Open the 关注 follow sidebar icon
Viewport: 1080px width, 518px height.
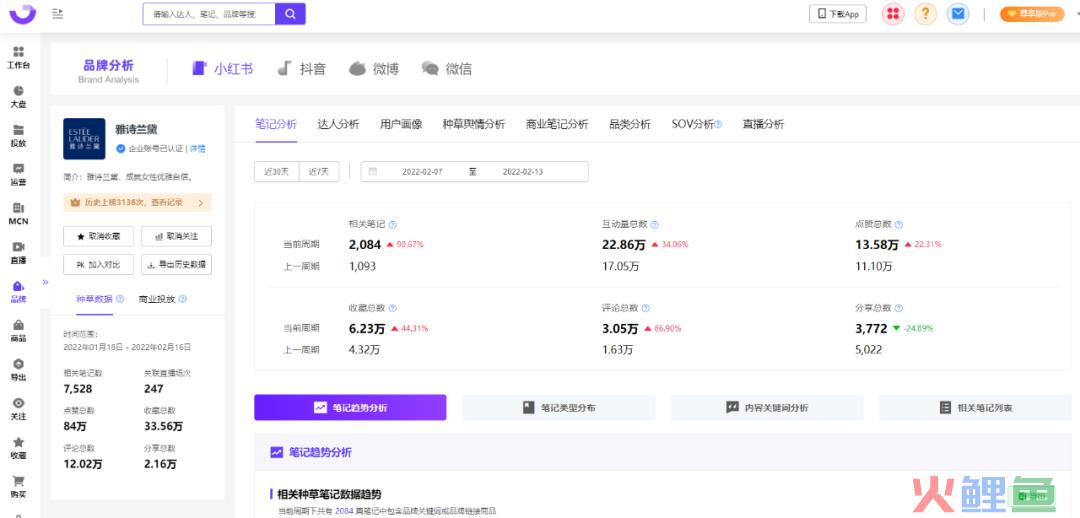click(19, 409)
